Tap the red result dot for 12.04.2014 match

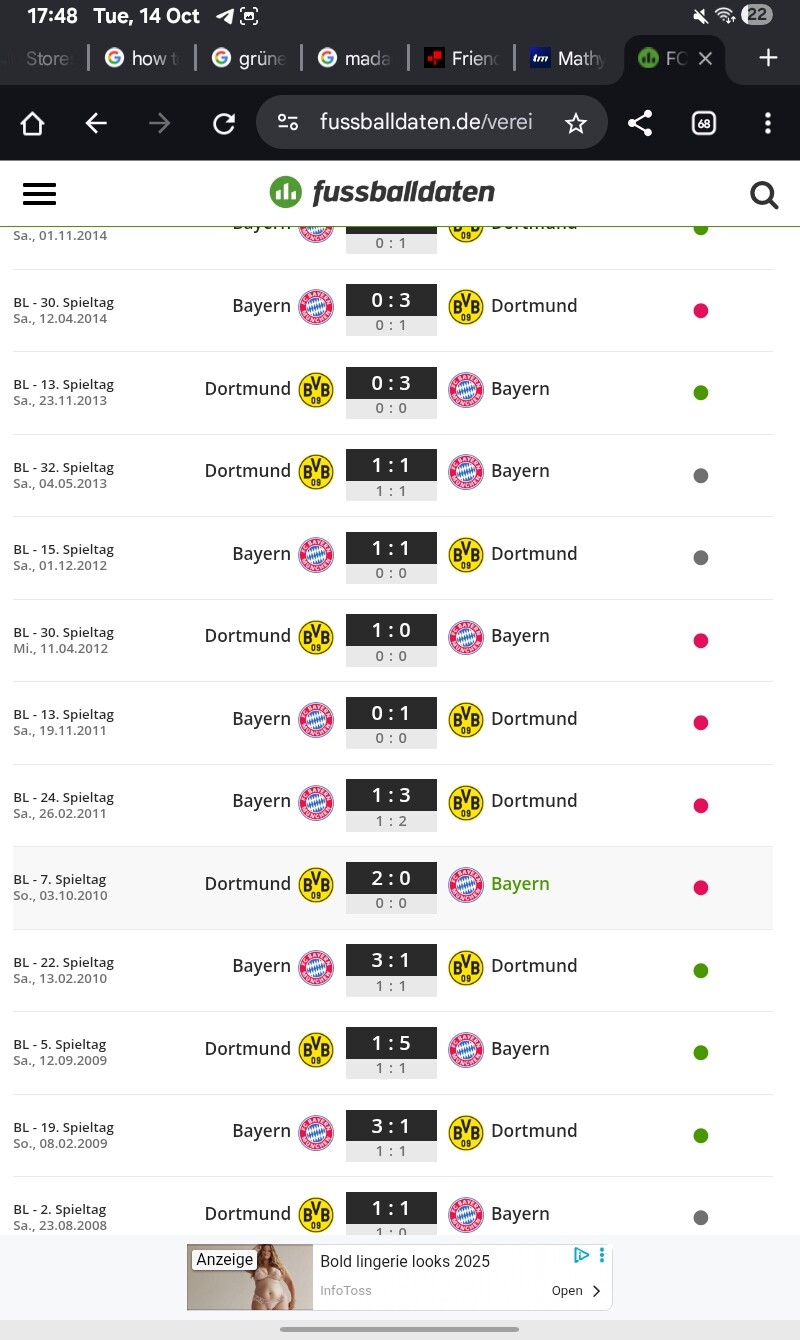pyautogui.click(x=701, y=310)
